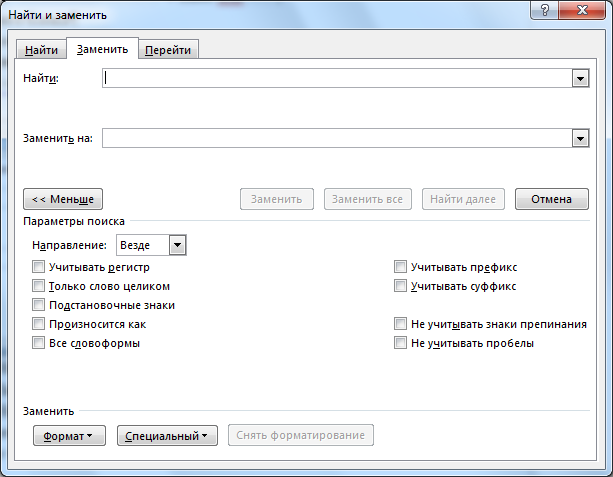Cancel with the Отмена button
This screenshot has height=477, width=613.
552,199
